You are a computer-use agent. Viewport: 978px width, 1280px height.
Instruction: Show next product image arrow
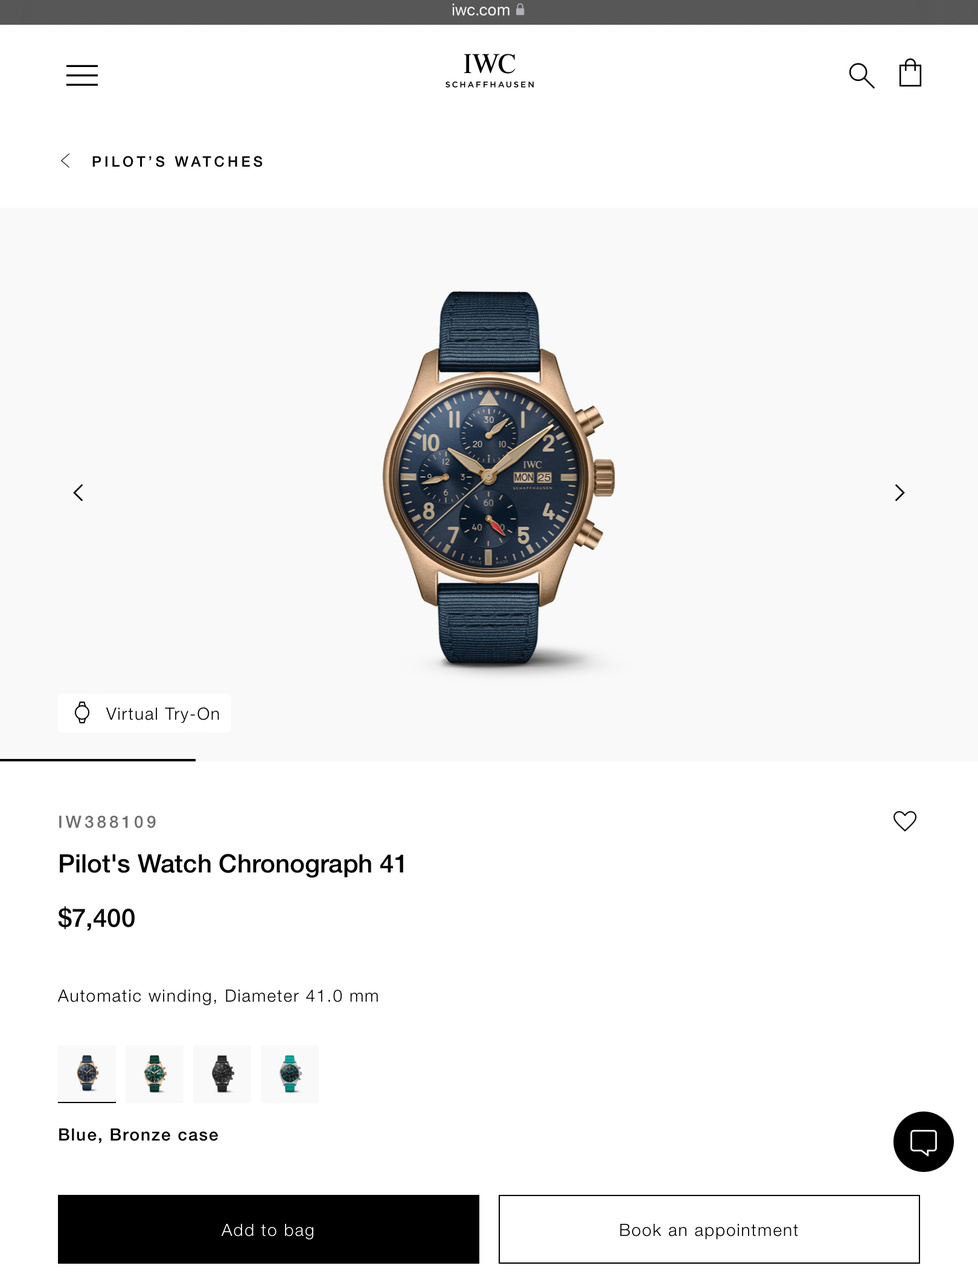click(899, 492)
